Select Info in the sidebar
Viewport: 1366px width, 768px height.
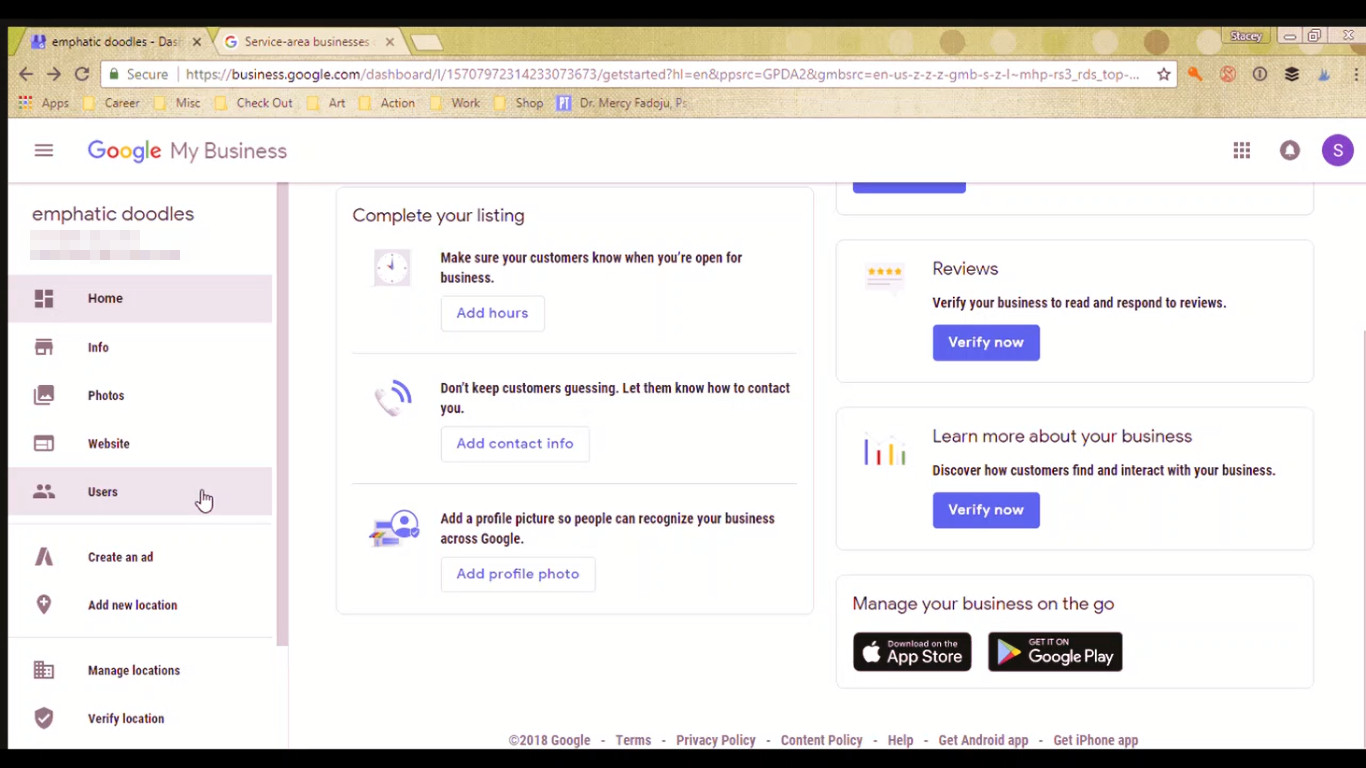tap(140, 347)
